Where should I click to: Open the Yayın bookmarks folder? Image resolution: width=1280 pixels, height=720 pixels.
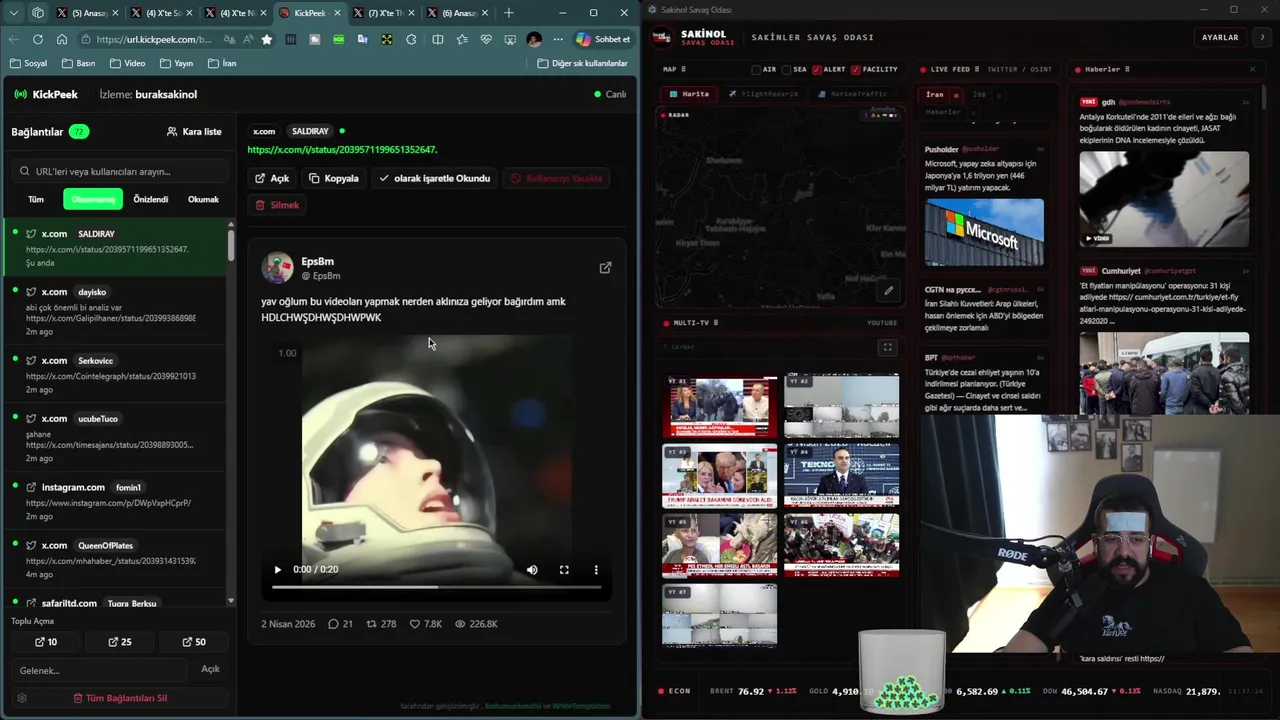[x=175, y=63]
